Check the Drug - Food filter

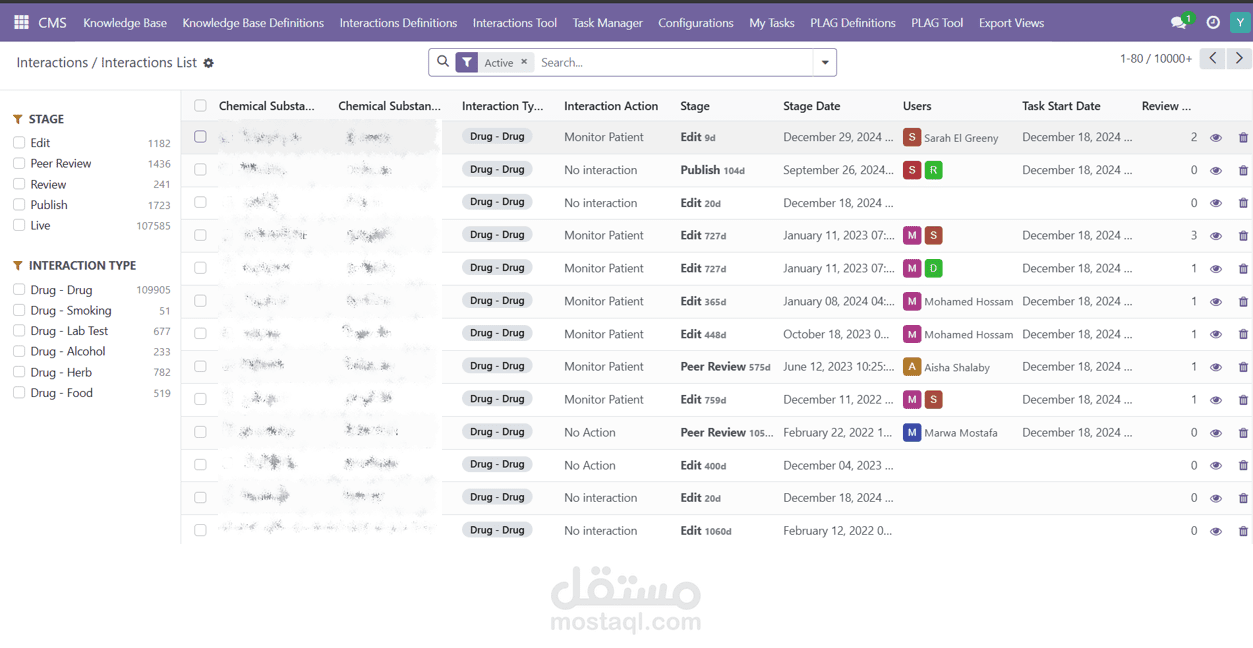coord(19,393)
